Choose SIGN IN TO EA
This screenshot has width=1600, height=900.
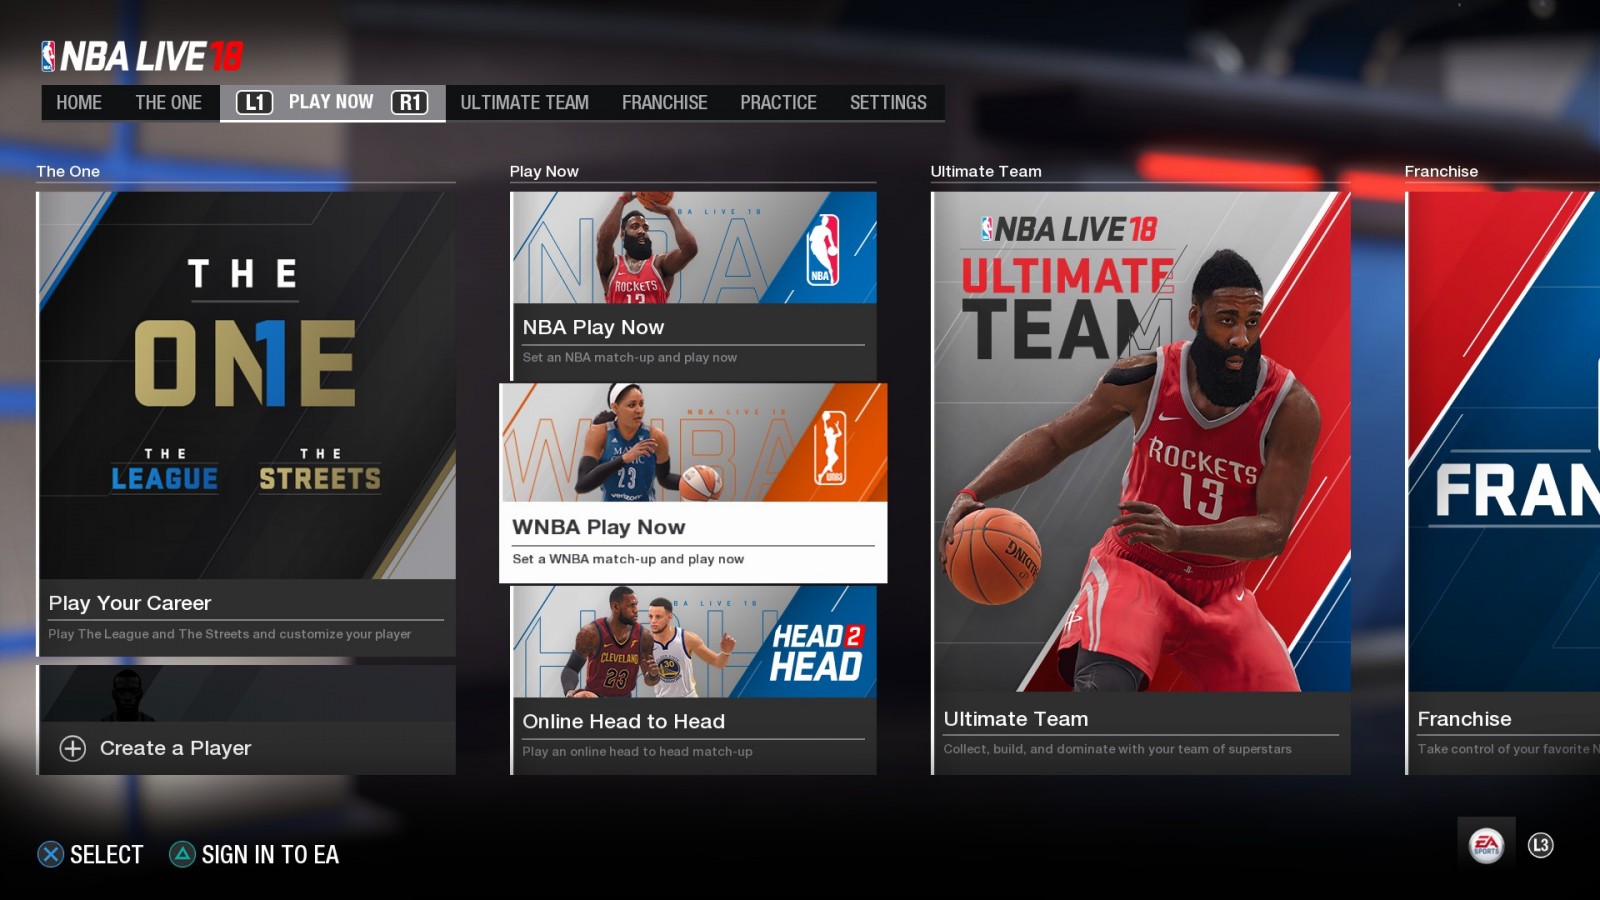click(x=270, y=854)
